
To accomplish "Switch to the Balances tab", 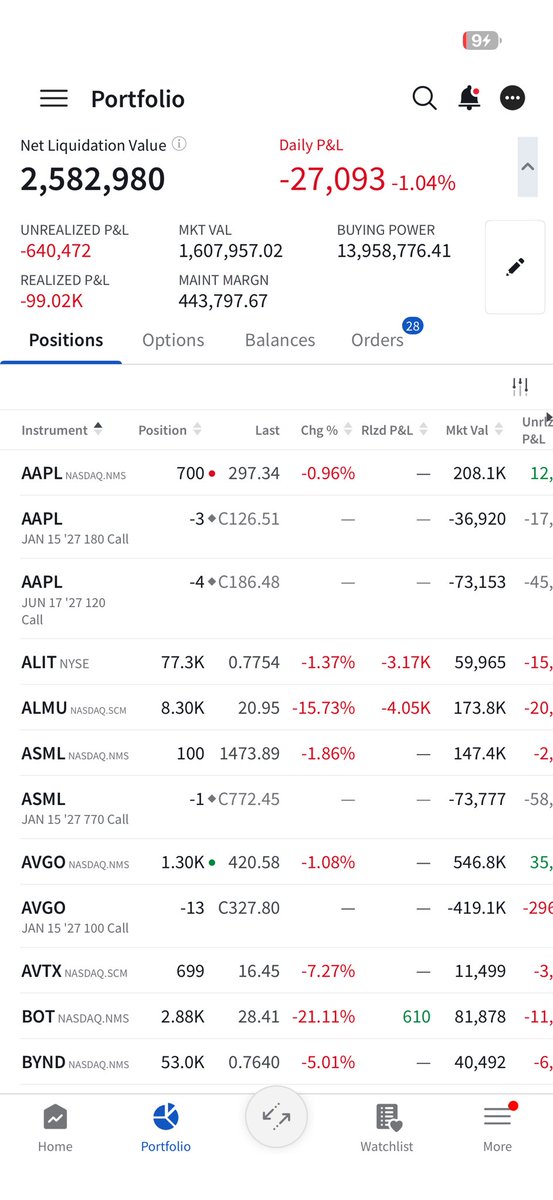I will (280, 340).
